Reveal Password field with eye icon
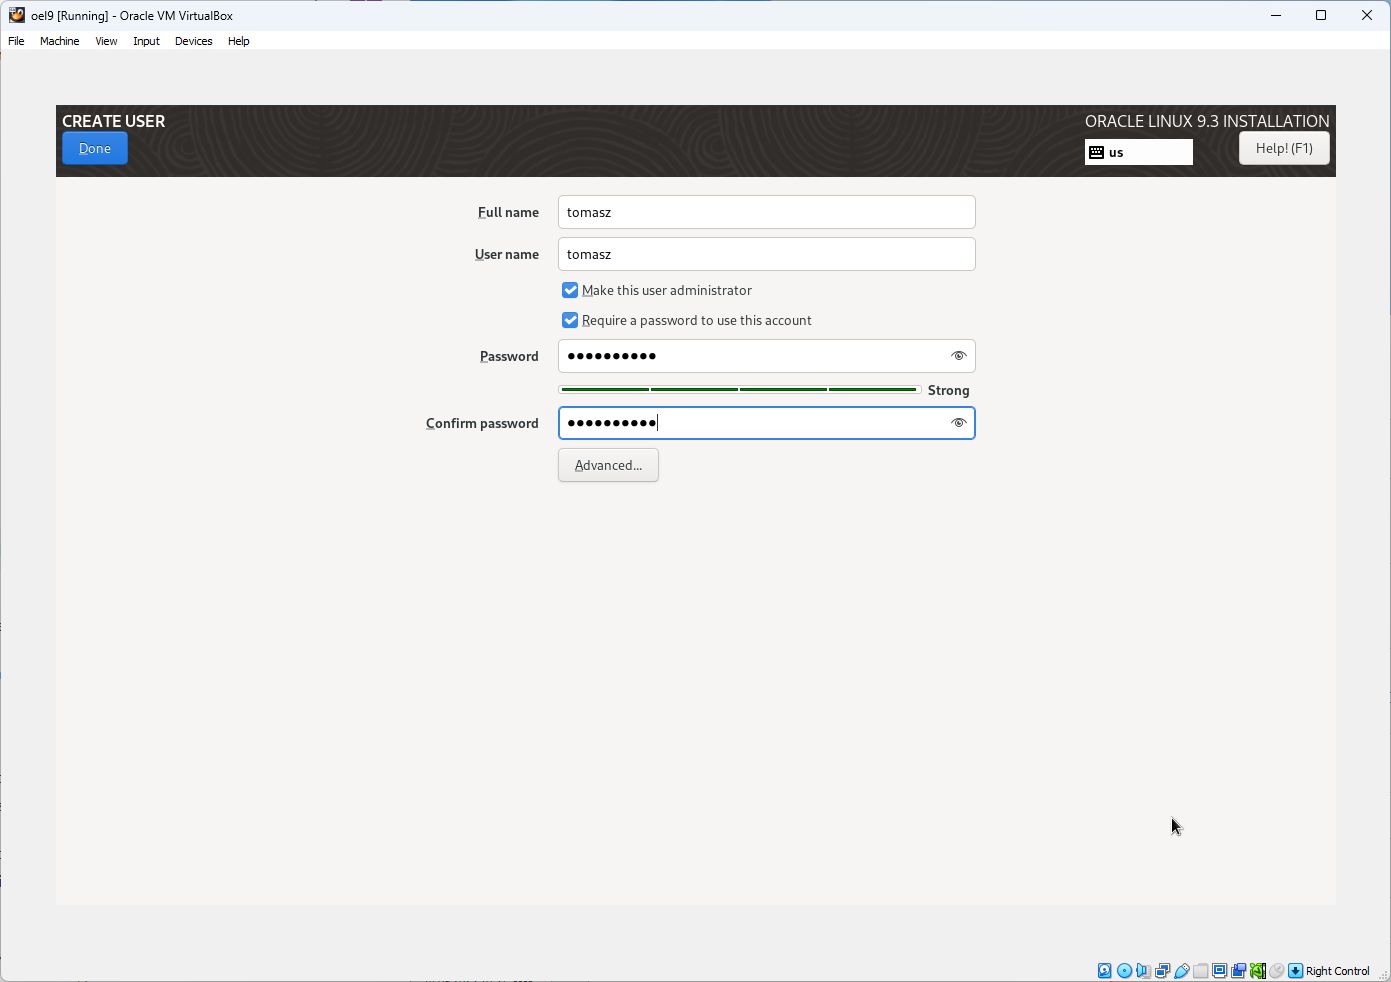The height and width of the screenshot is (982, 1391). tap(958, 356)
